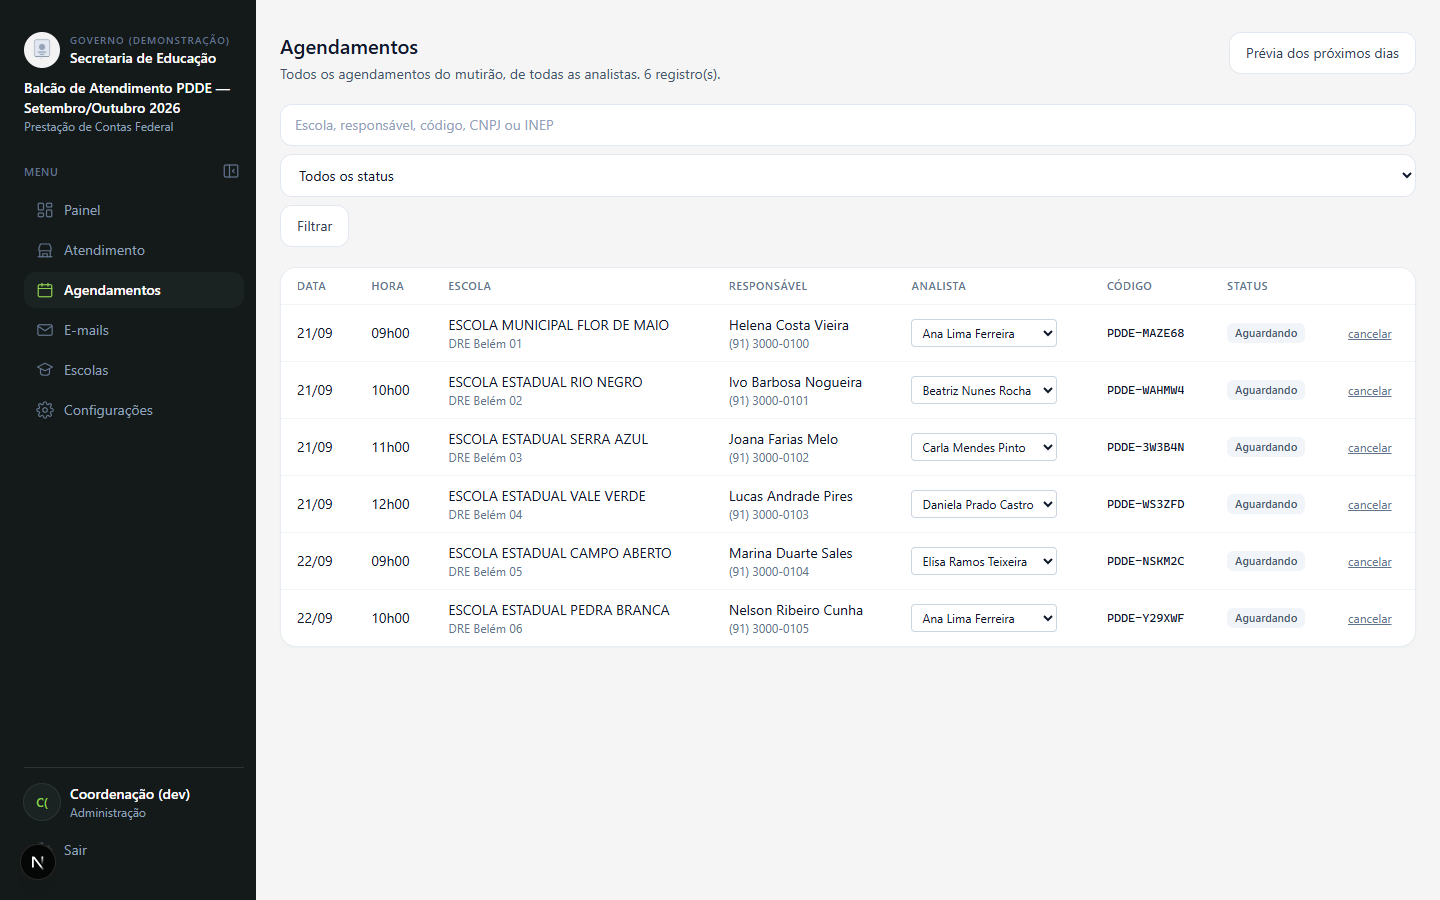Select school name ESCOLA ESTADUAL SERRA AZUL

tap(548, 439)
